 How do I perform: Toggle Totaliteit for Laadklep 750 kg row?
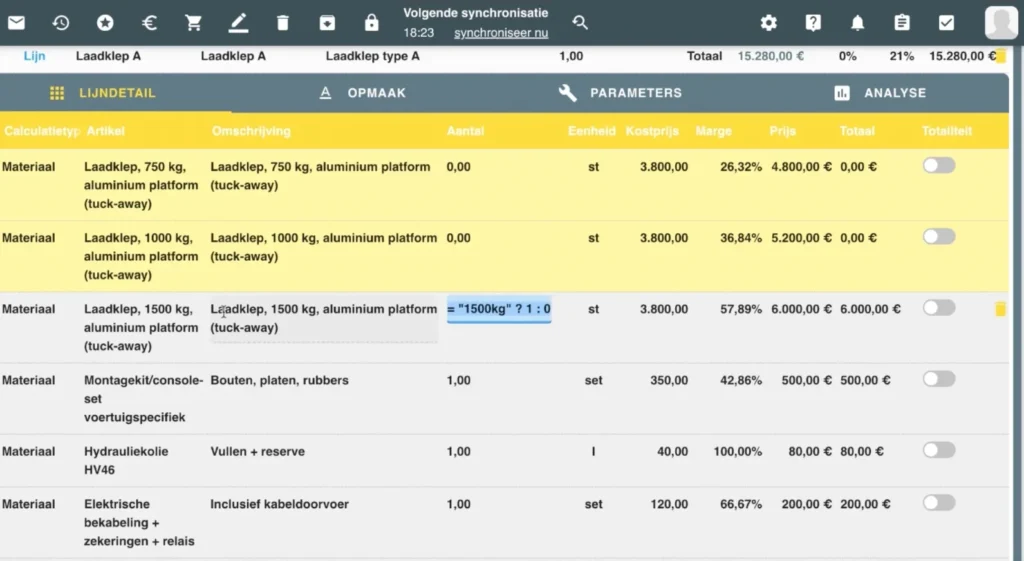point(939,166)
